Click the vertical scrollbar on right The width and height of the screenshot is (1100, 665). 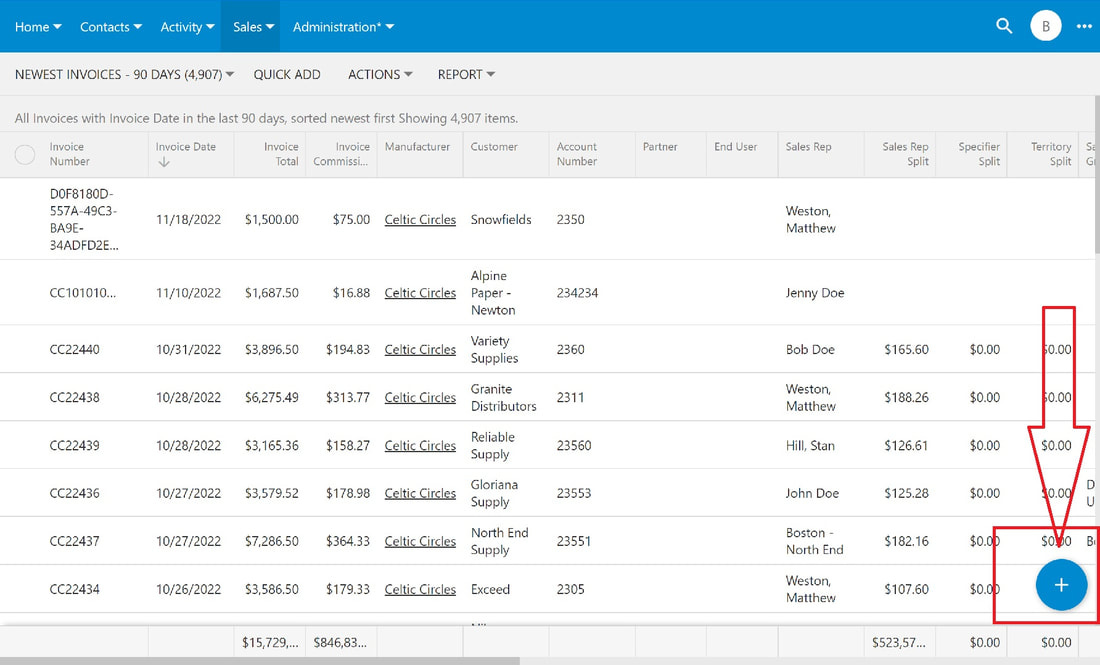coord(1096,175)
